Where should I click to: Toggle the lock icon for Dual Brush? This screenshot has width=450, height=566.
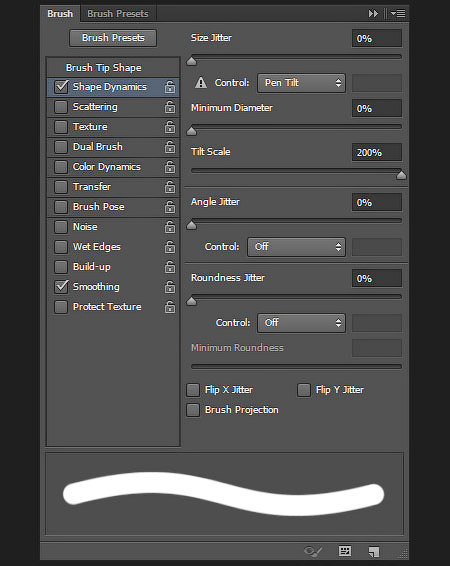click(170, 147)
